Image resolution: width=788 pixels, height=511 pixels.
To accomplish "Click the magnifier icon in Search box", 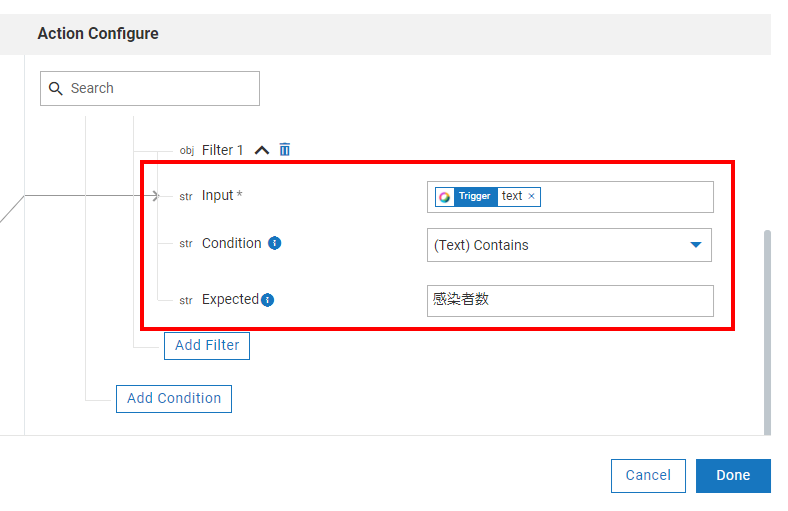I will (x=56, y=89).
